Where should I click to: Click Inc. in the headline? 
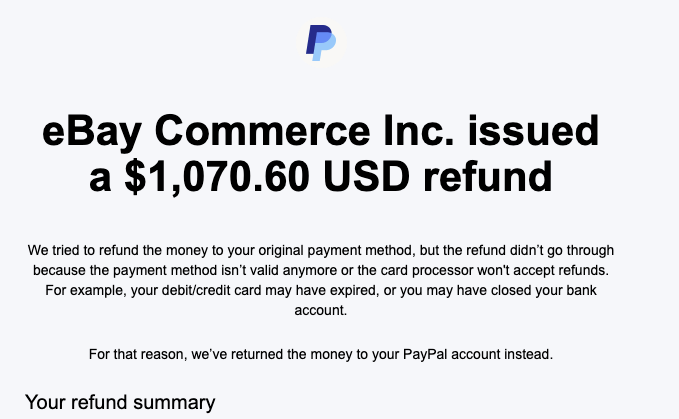(419, 131)
